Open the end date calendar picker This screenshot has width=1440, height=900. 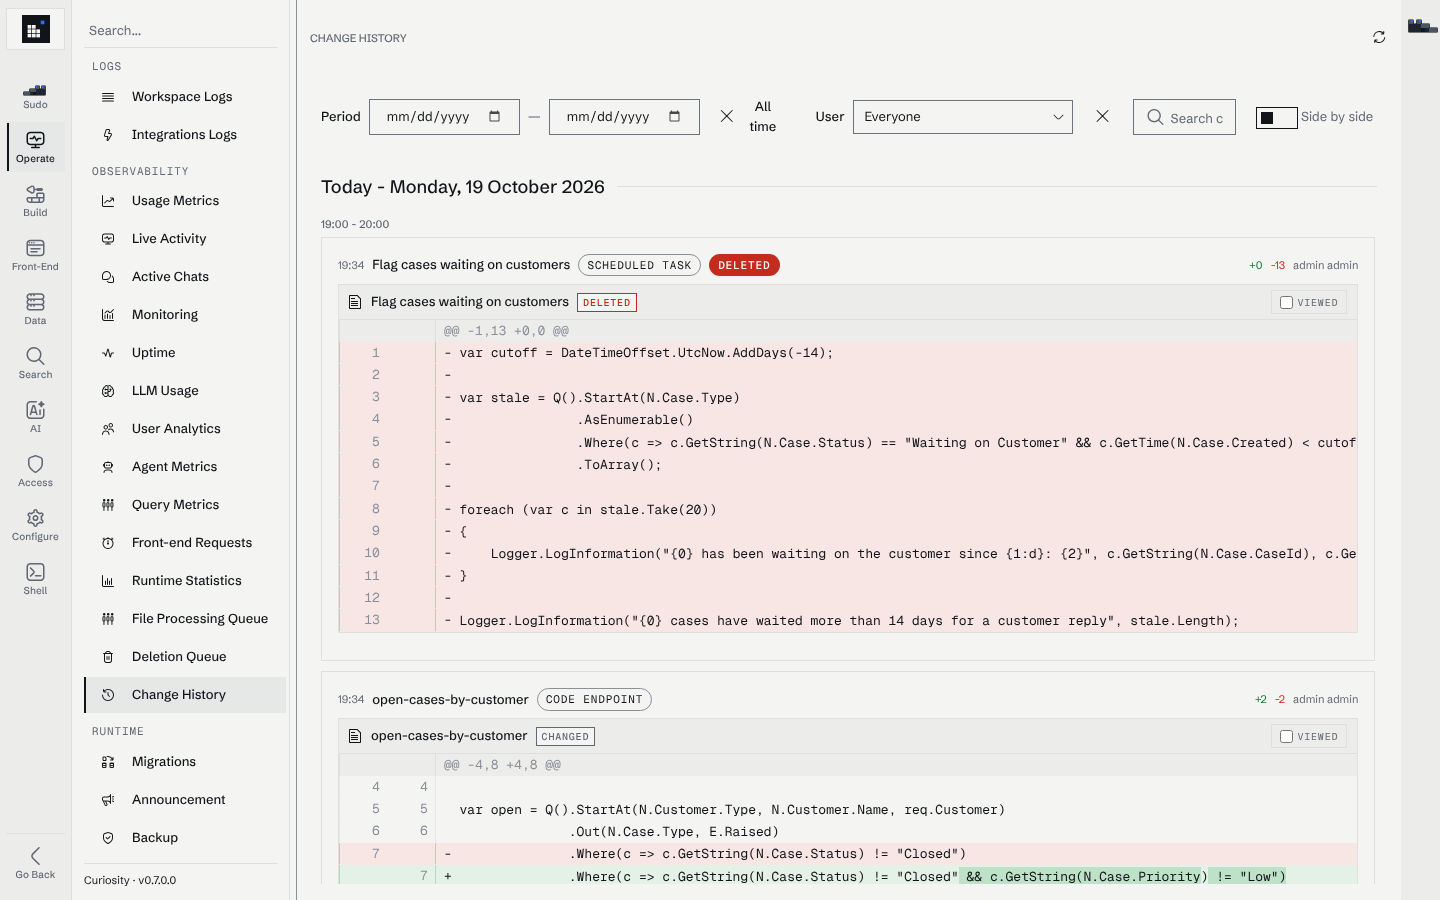coord(675,116)
